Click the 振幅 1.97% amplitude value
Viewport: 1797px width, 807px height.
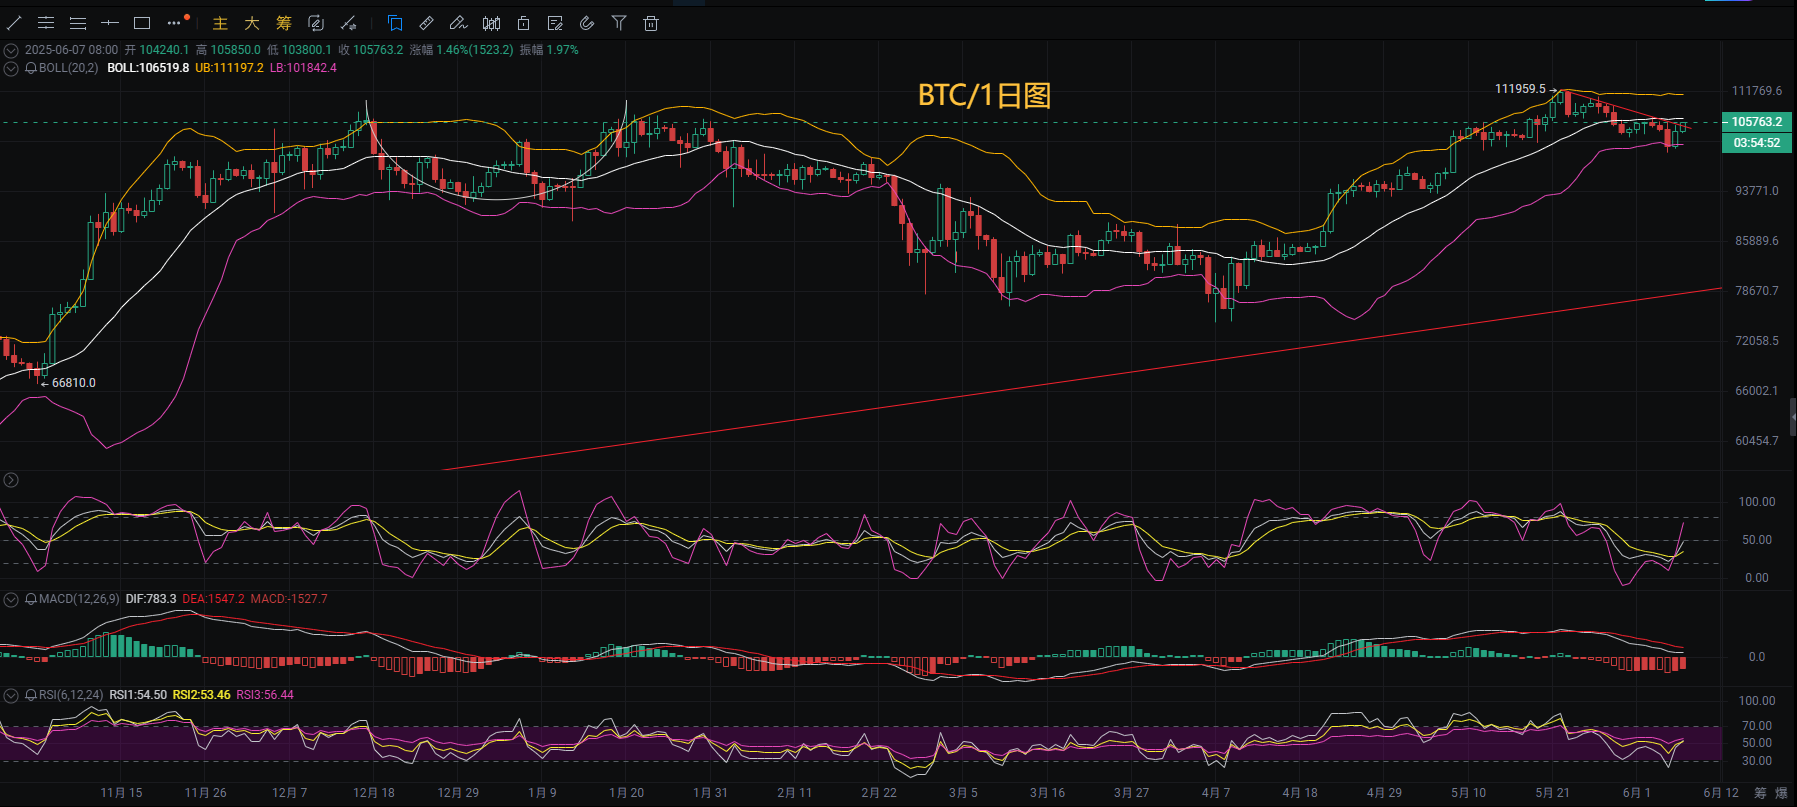(x=549, y=50)
